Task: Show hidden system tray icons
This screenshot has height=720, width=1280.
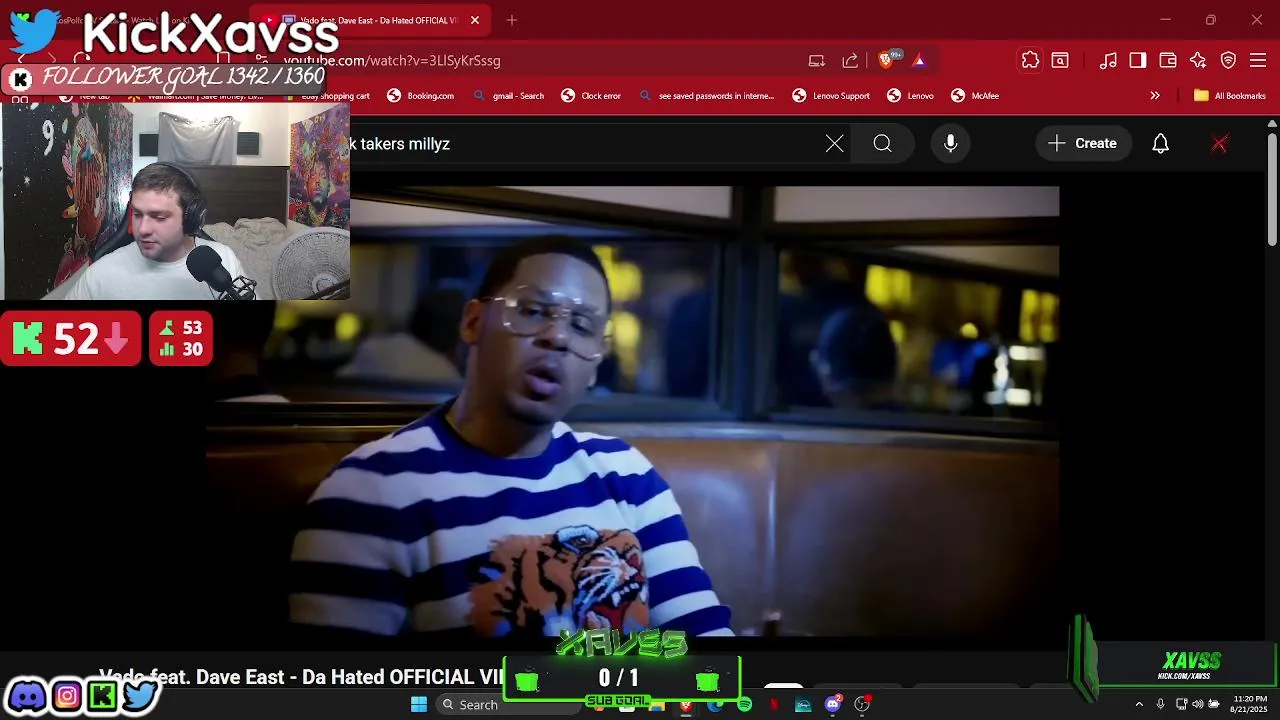Action: [x=1138, y=704]
